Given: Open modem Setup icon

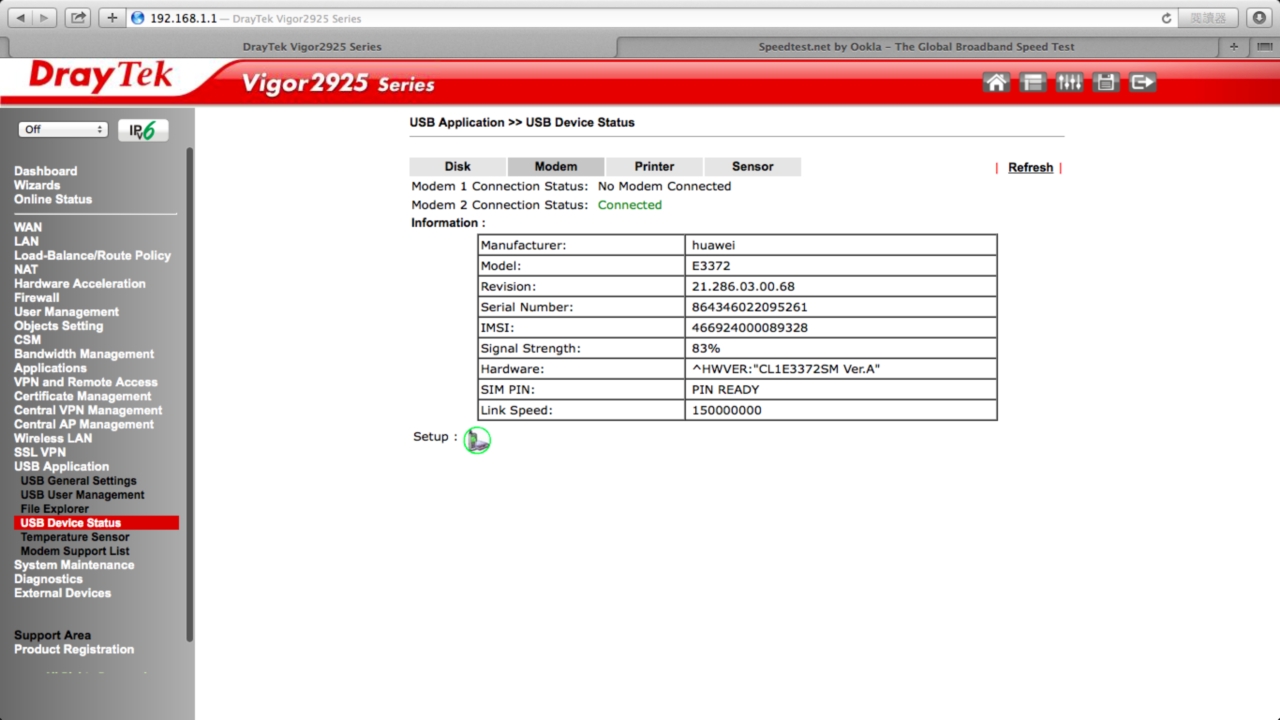Looking at the screenshot, I should click(x=477, y=440).
